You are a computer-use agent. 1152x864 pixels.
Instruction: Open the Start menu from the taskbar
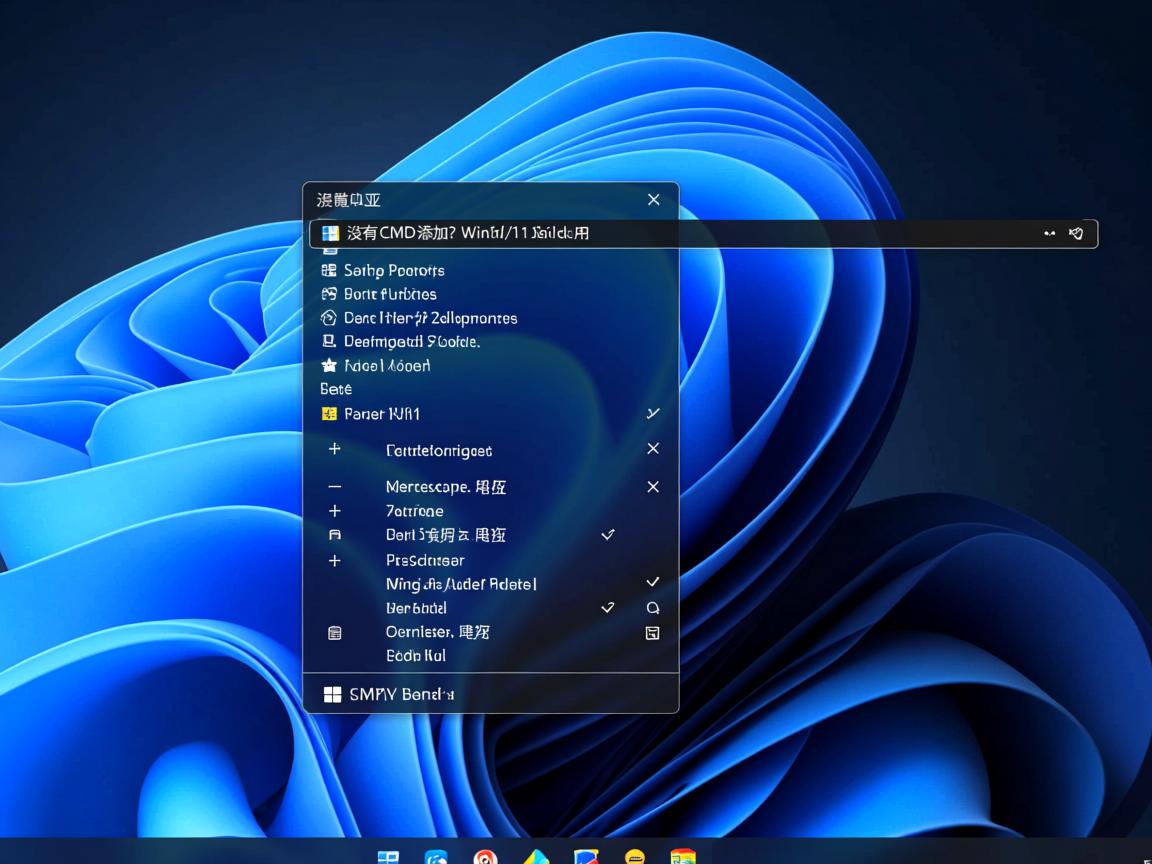pyautogui.click(x=388, y=857)
